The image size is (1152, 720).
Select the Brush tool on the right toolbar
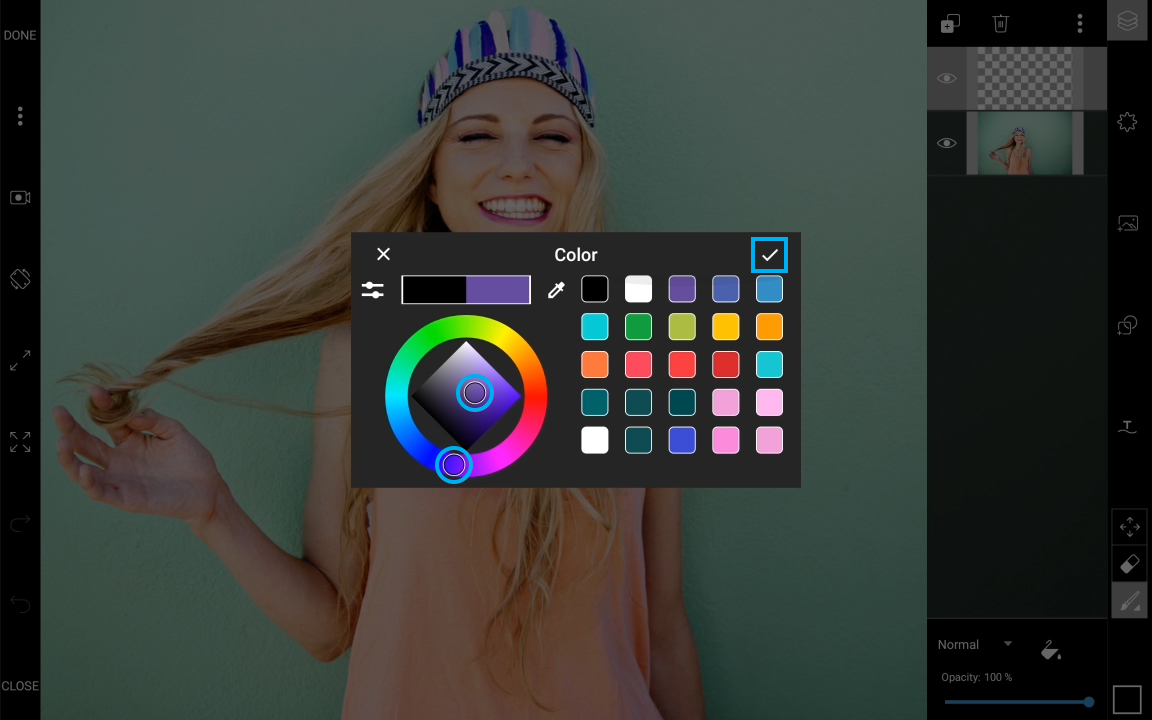(x=1129, y=600)
